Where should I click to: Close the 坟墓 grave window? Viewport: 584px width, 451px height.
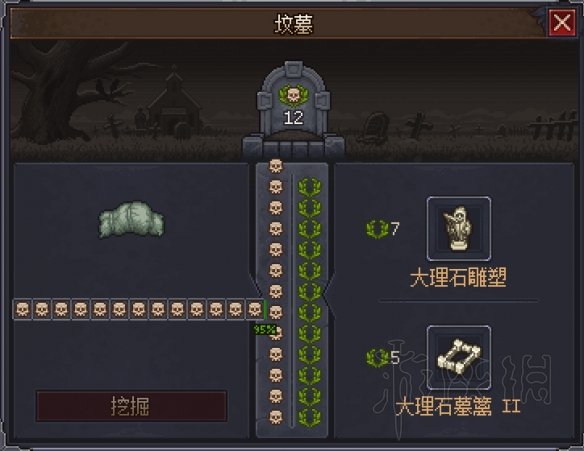pyautogui.click(x=562, y=22)
